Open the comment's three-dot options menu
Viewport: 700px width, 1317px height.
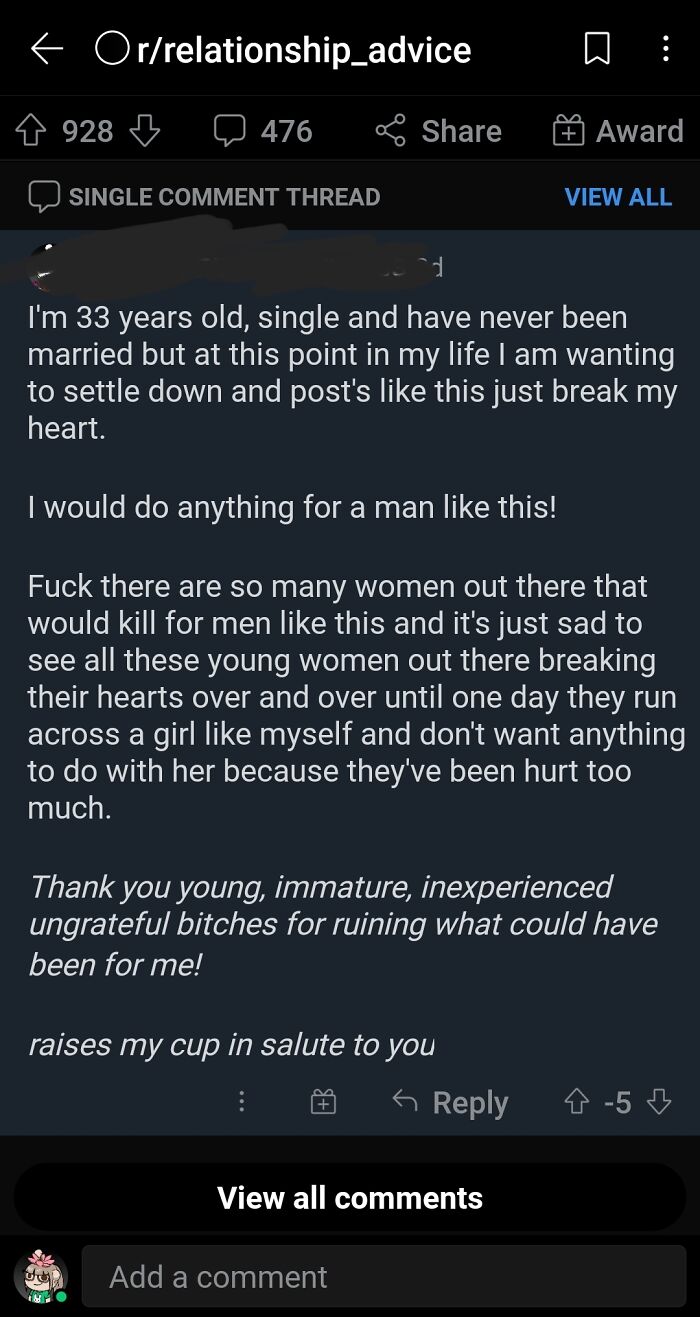click(241, 1103)
